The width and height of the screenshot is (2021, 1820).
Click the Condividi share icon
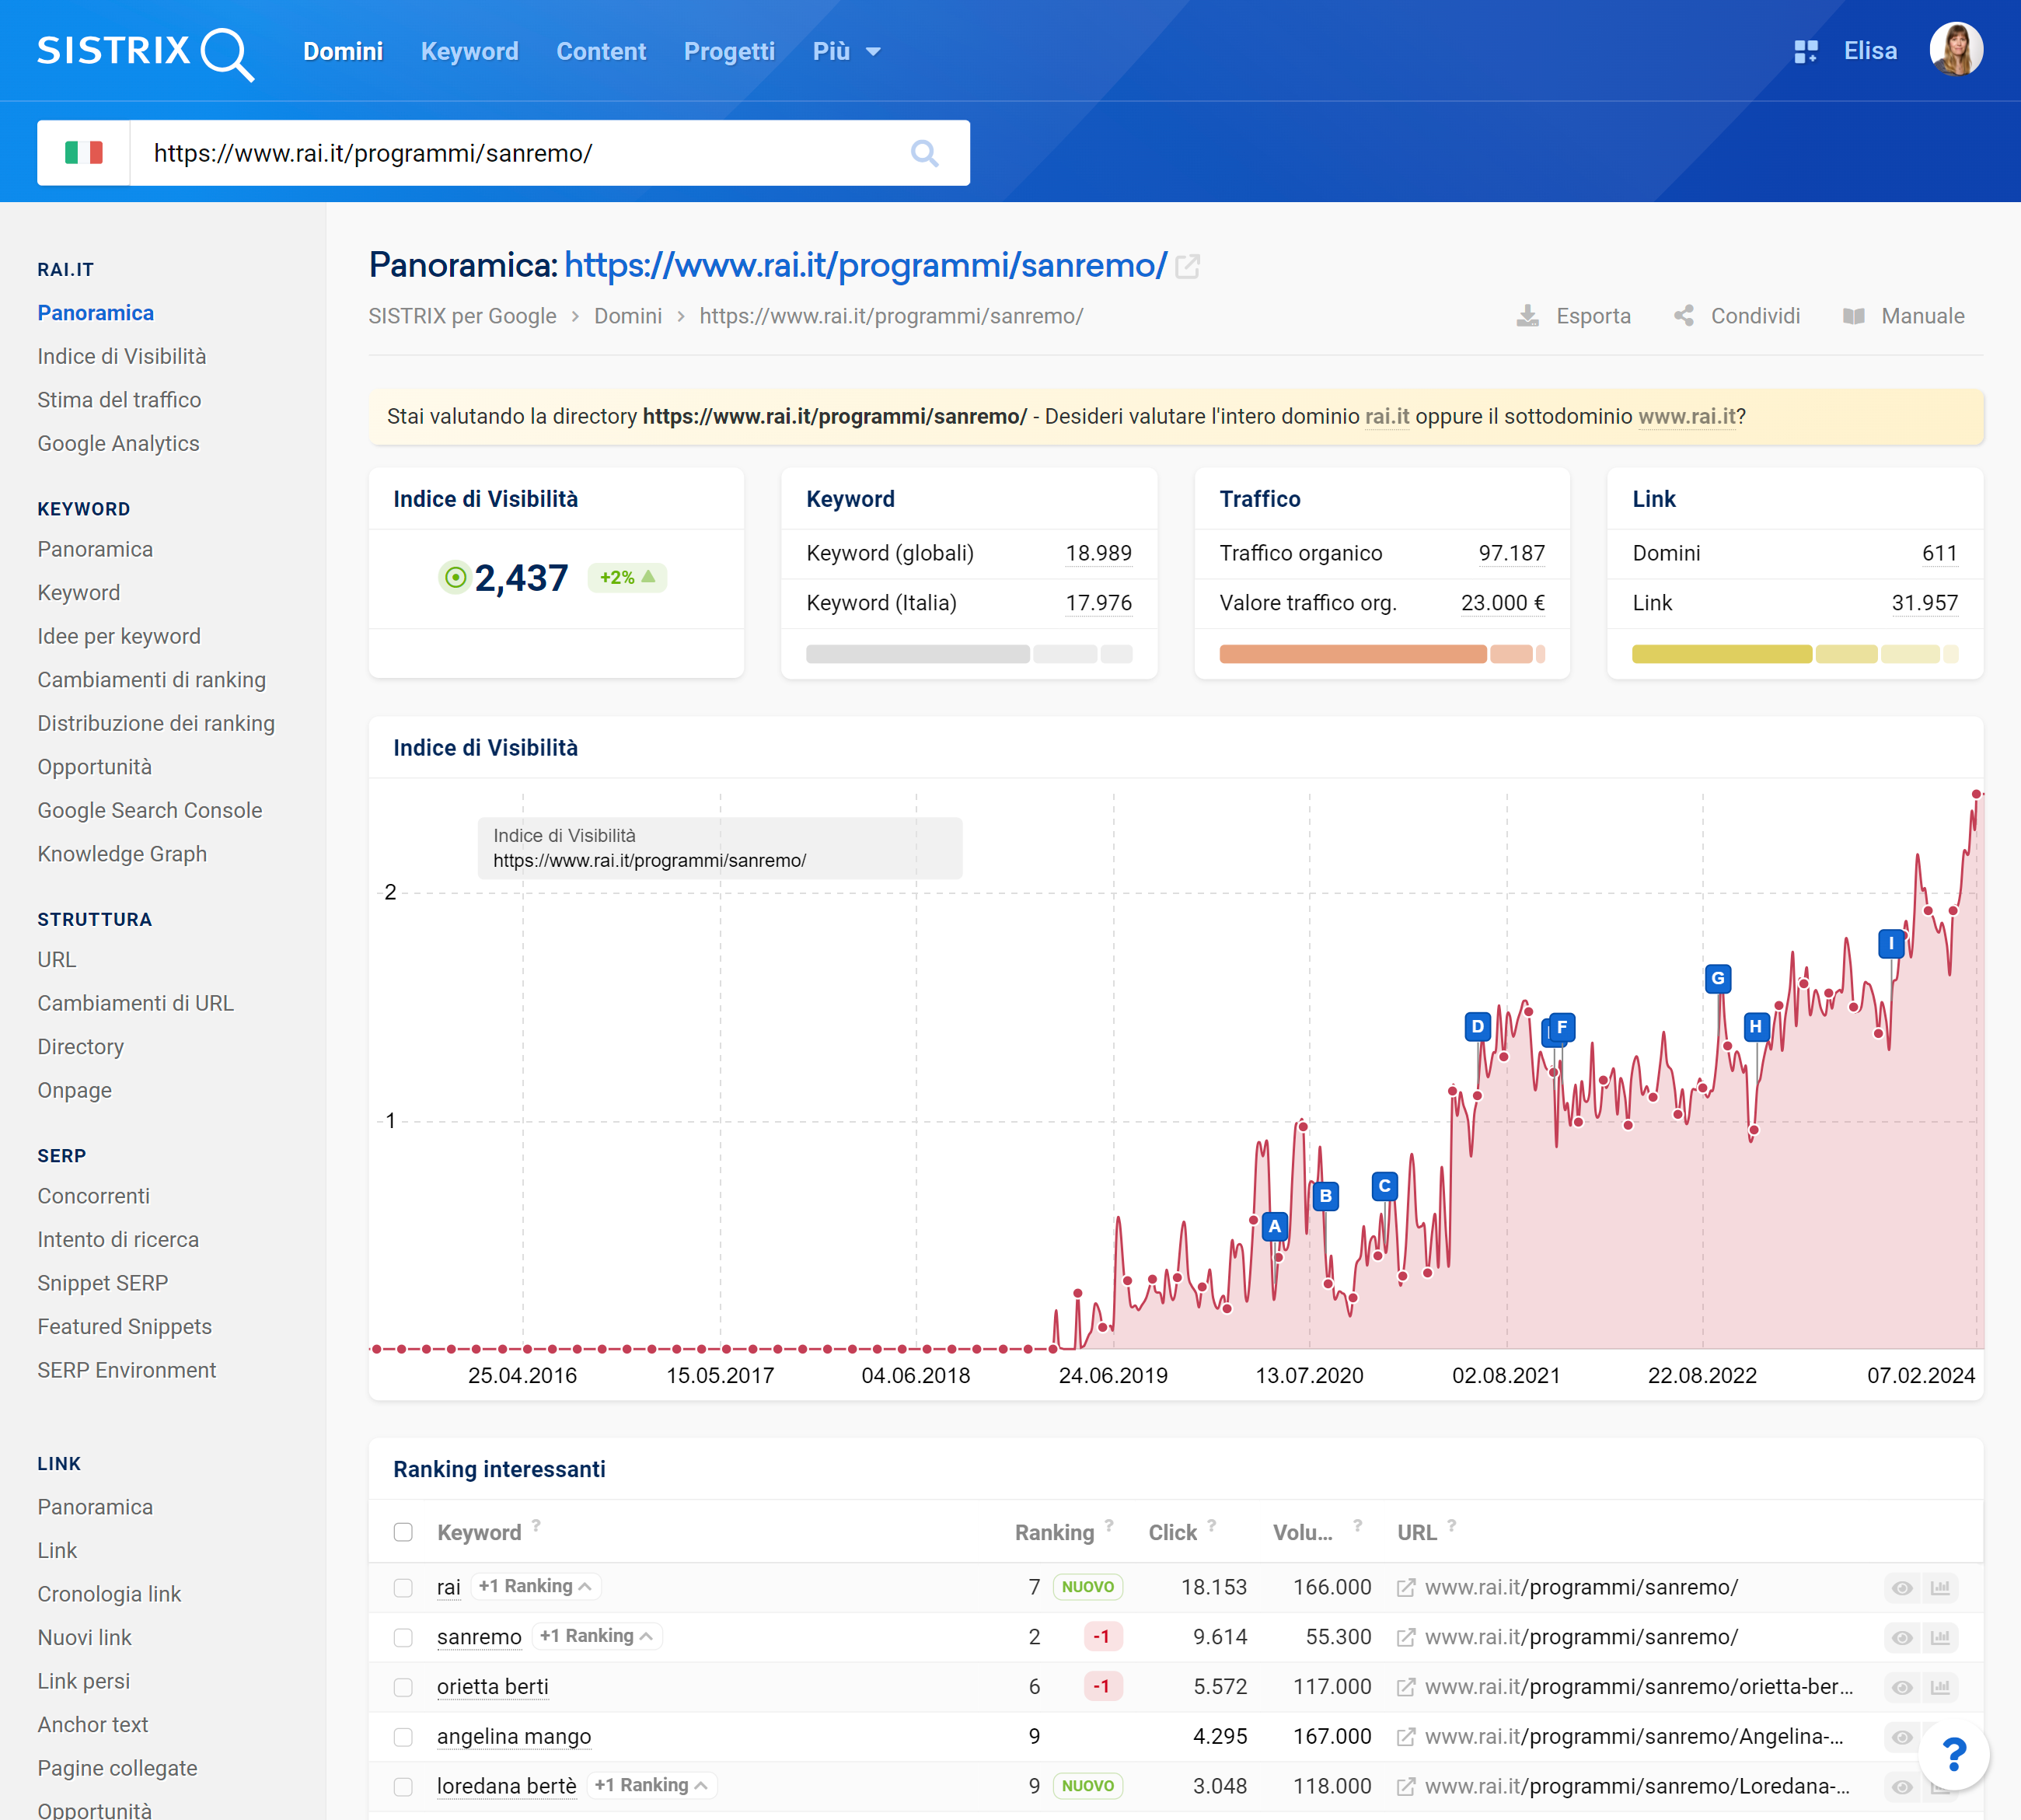[1684, 316]
